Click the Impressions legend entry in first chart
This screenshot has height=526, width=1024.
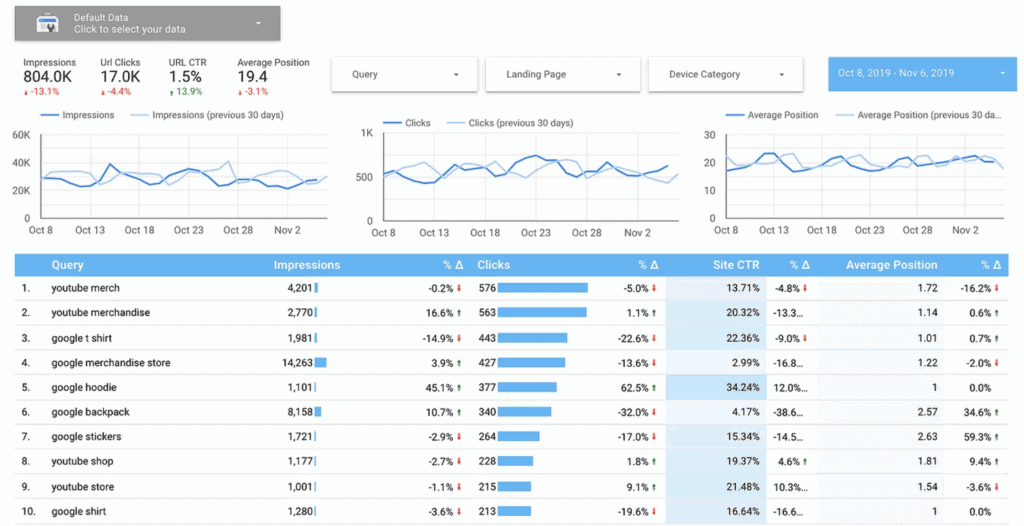[77, 115]
